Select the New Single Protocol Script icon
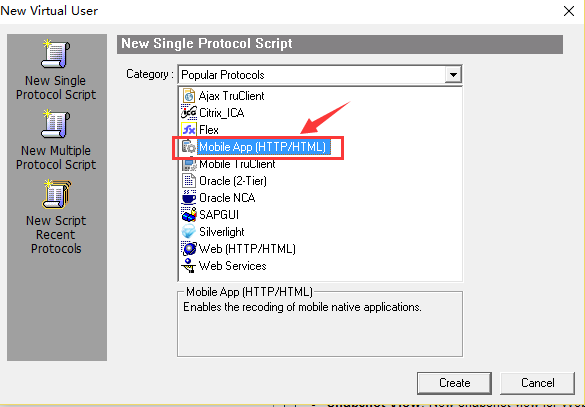 click(x=55, y=54)
